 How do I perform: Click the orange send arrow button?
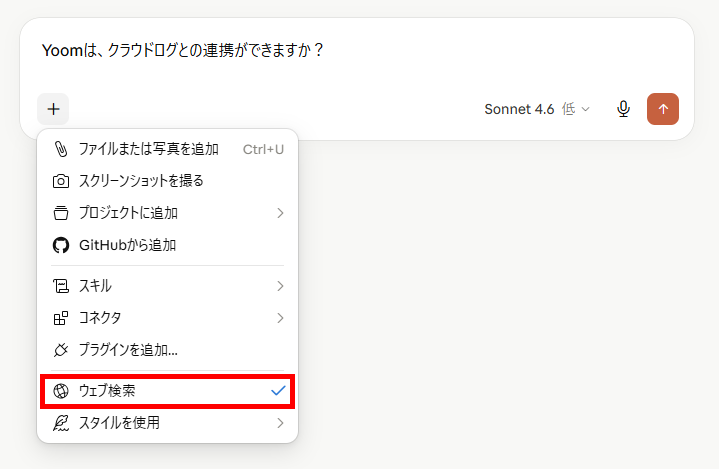pyautogui.click(x=663, y=109)
